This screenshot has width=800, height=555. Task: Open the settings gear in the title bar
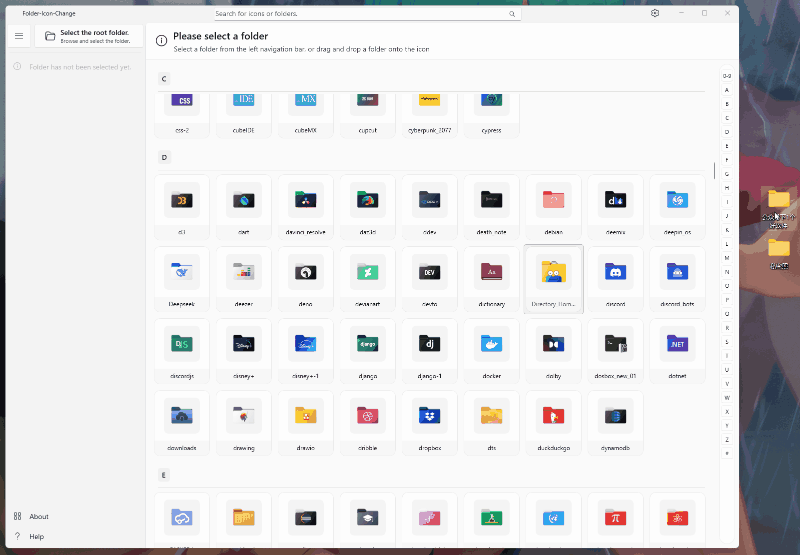coord(655,13)
